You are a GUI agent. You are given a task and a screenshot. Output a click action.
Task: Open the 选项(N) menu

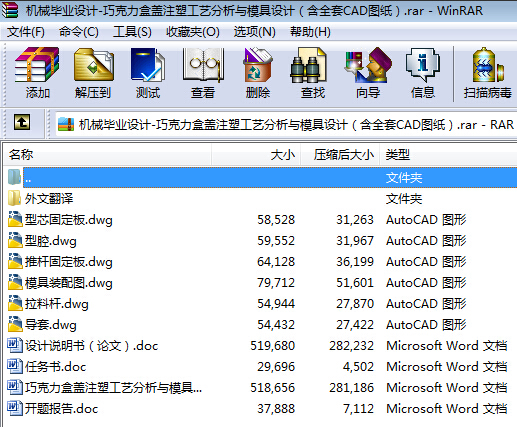[x=254, y=32]
